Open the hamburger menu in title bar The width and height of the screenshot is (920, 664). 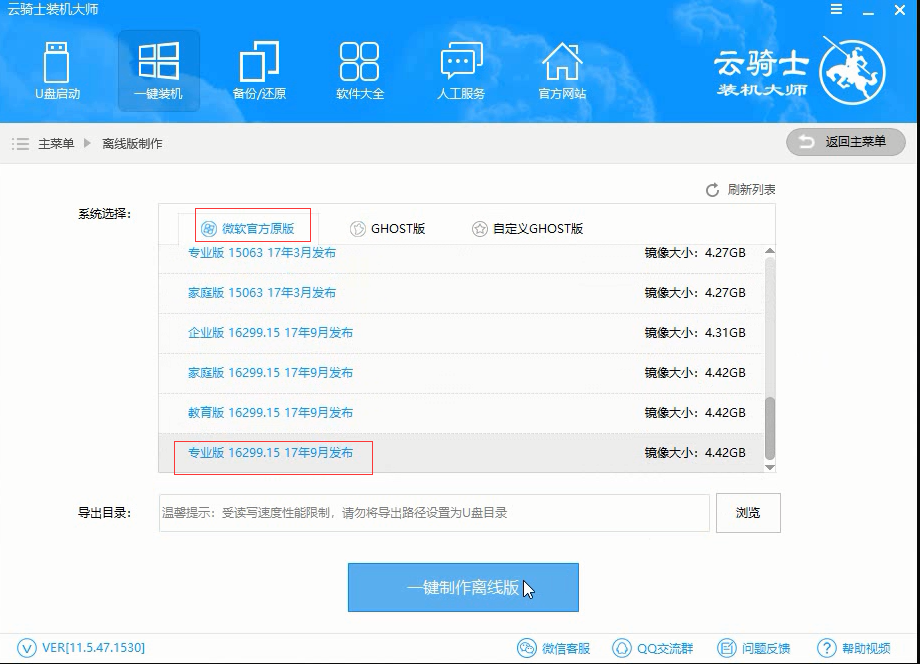[836, 9]
